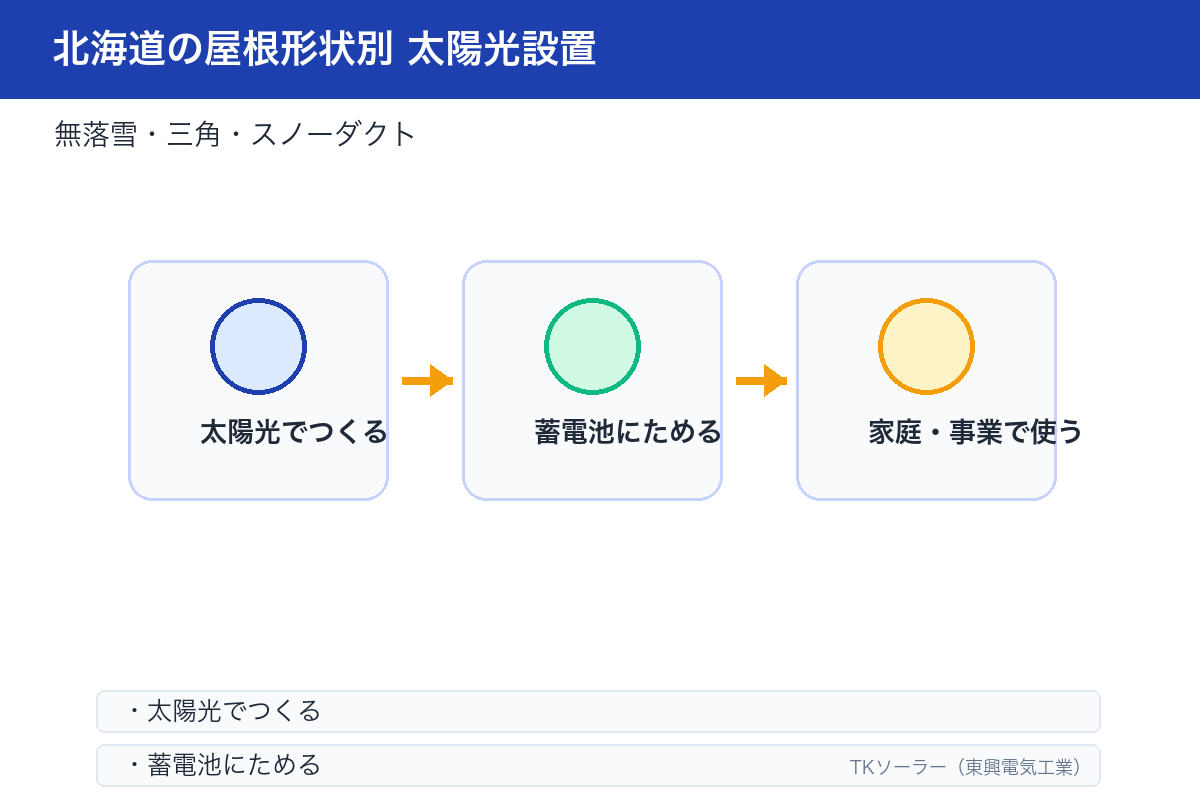
Task: Select the 家庭・事業で使う card label
Action: point(976,432)
